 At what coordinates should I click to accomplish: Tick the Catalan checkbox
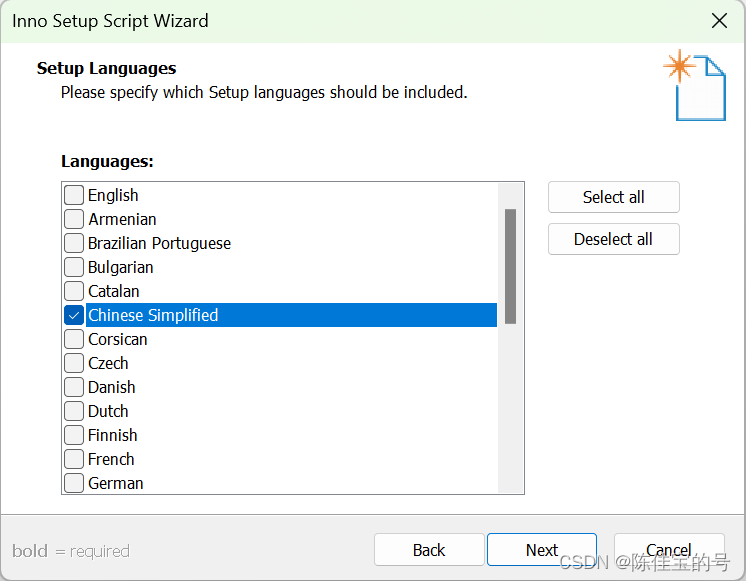pos(74,291)
